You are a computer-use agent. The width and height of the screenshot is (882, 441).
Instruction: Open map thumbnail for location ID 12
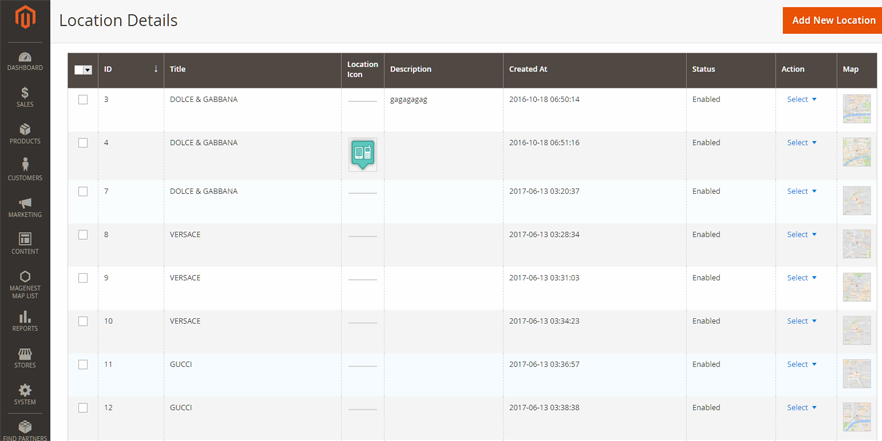[x=857, y=417]
